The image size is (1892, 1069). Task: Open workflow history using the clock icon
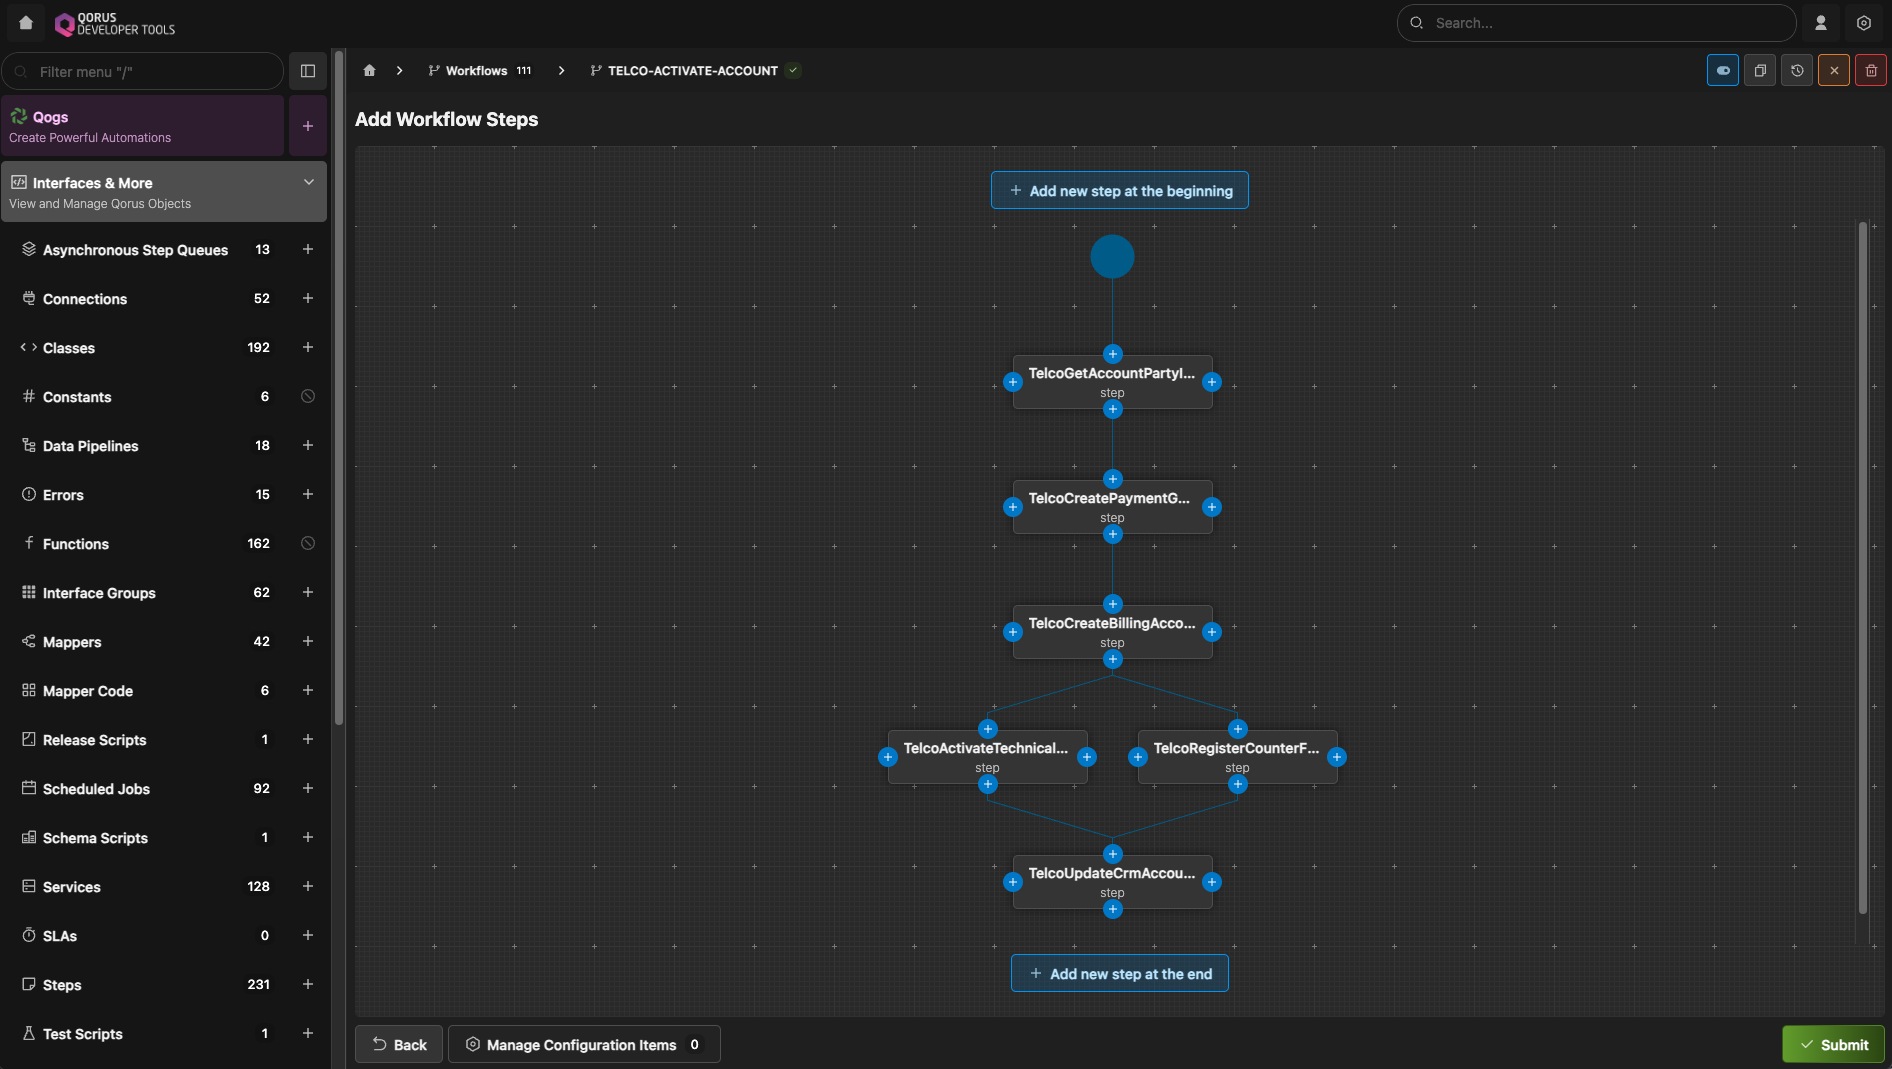1797,70
